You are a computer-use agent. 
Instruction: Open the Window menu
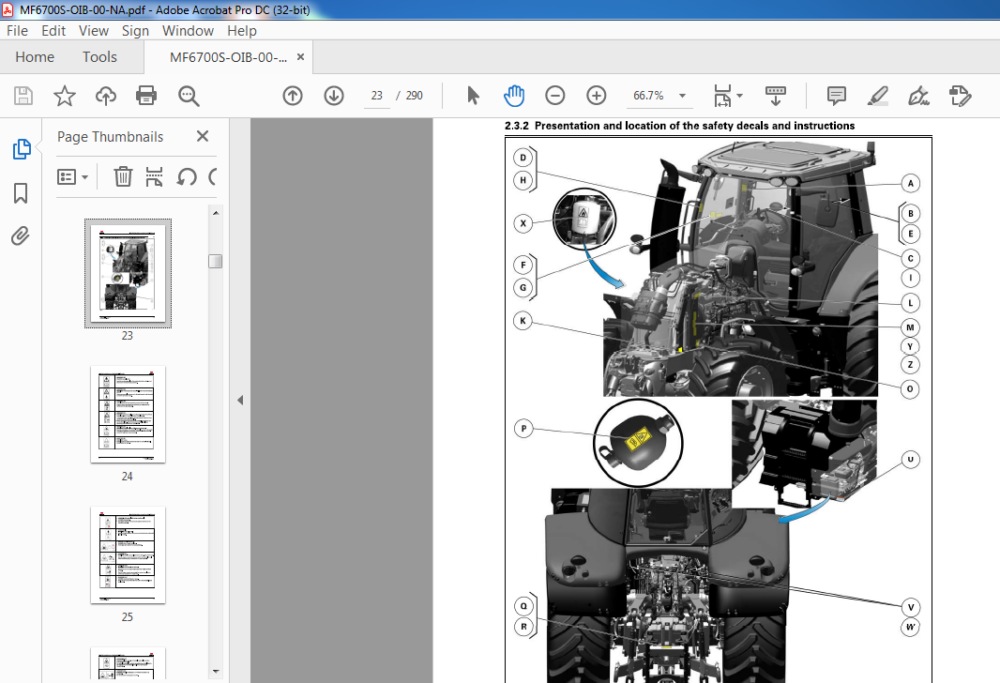pos(188,31)
